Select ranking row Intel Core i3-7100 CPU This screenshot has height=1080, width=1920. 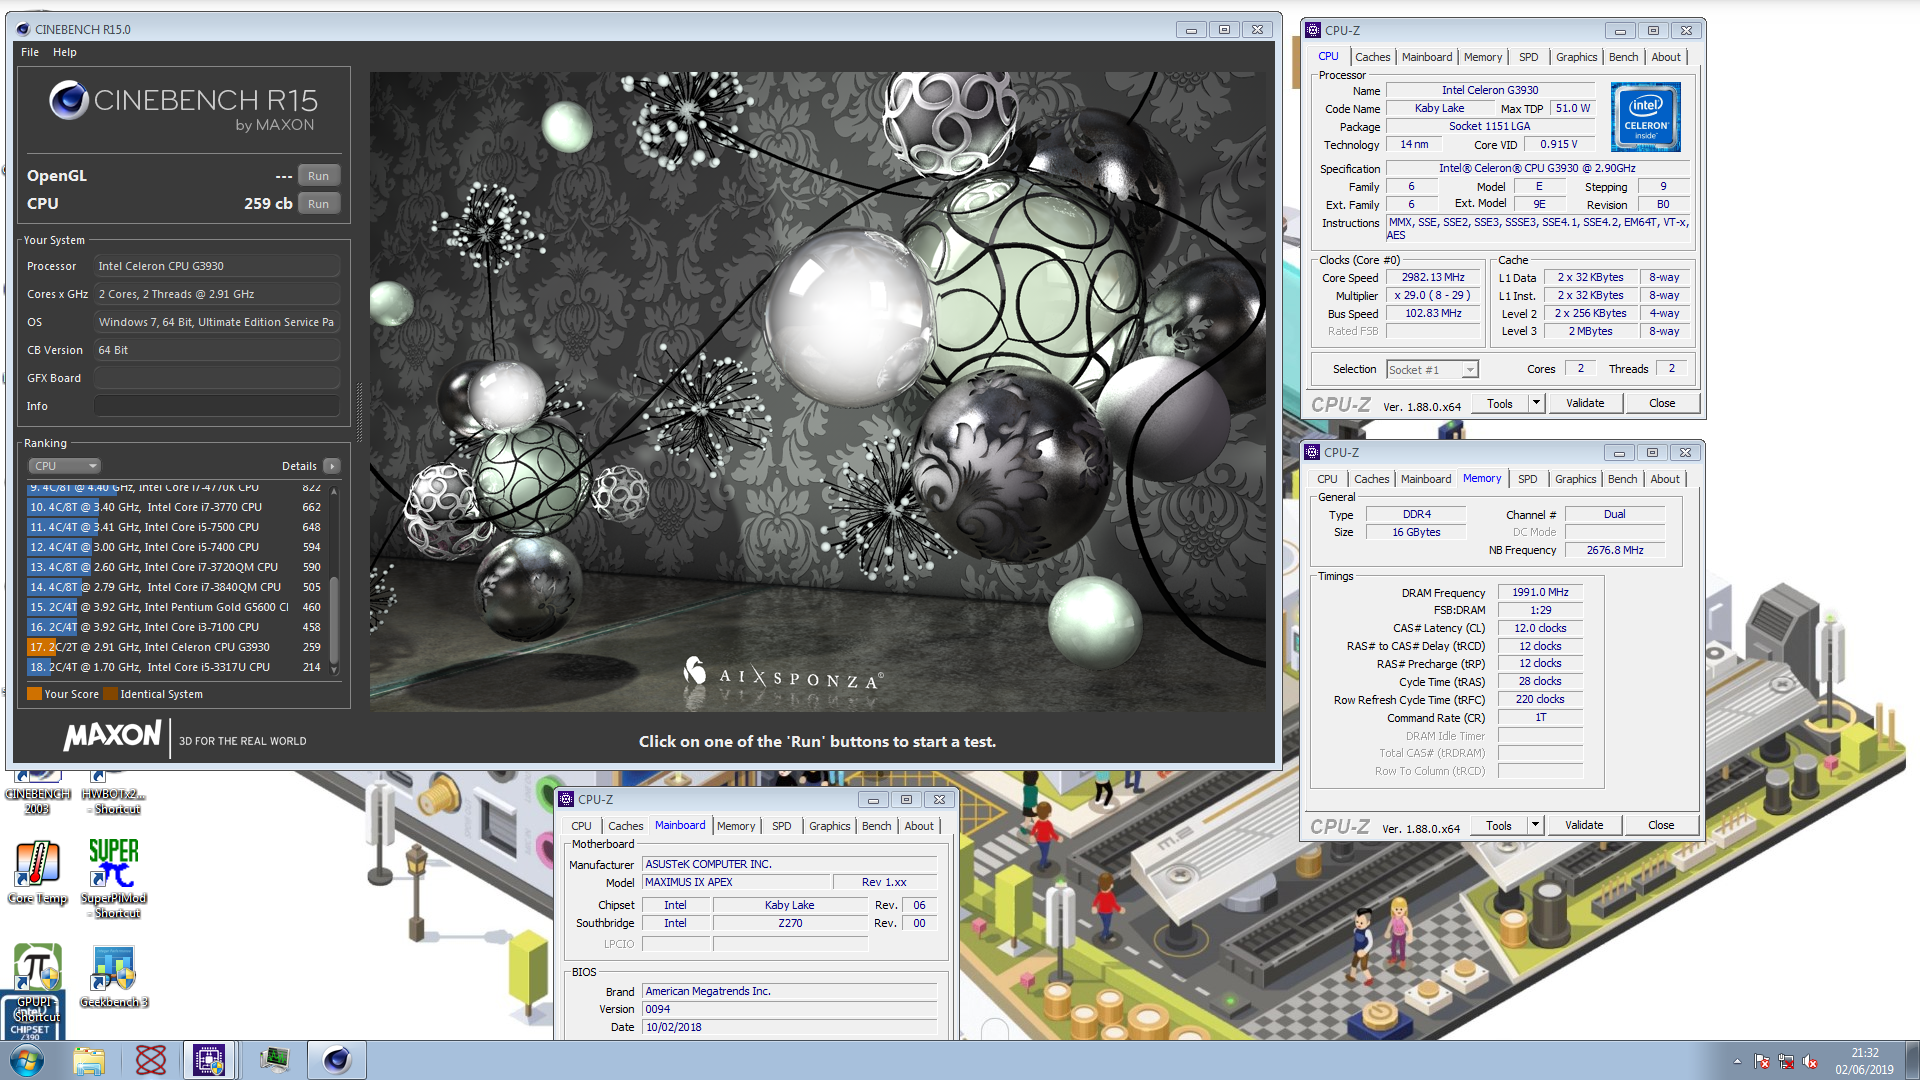[x=176, y=627]
